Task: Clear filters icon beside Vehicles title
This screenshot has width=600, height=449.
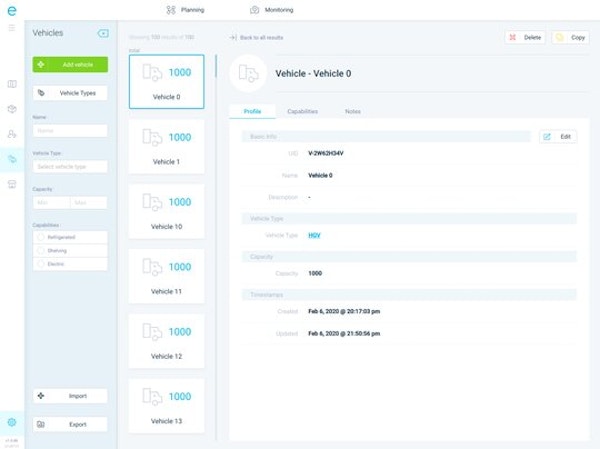Action: pyautogui.click(x=102, y=33)
